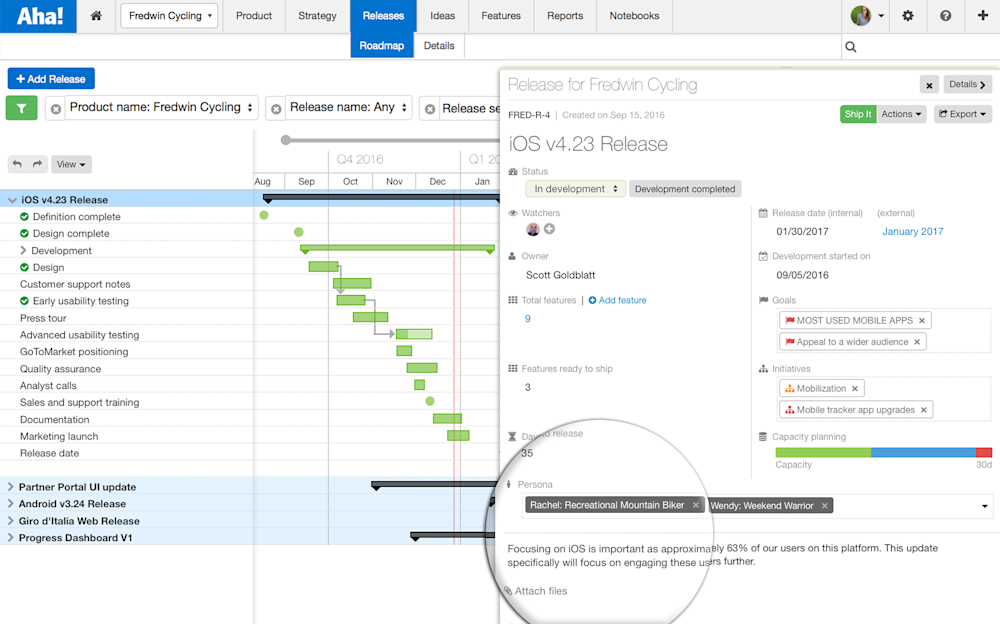
Task: Open help via the question mark icon
Action: click(946, 16)
